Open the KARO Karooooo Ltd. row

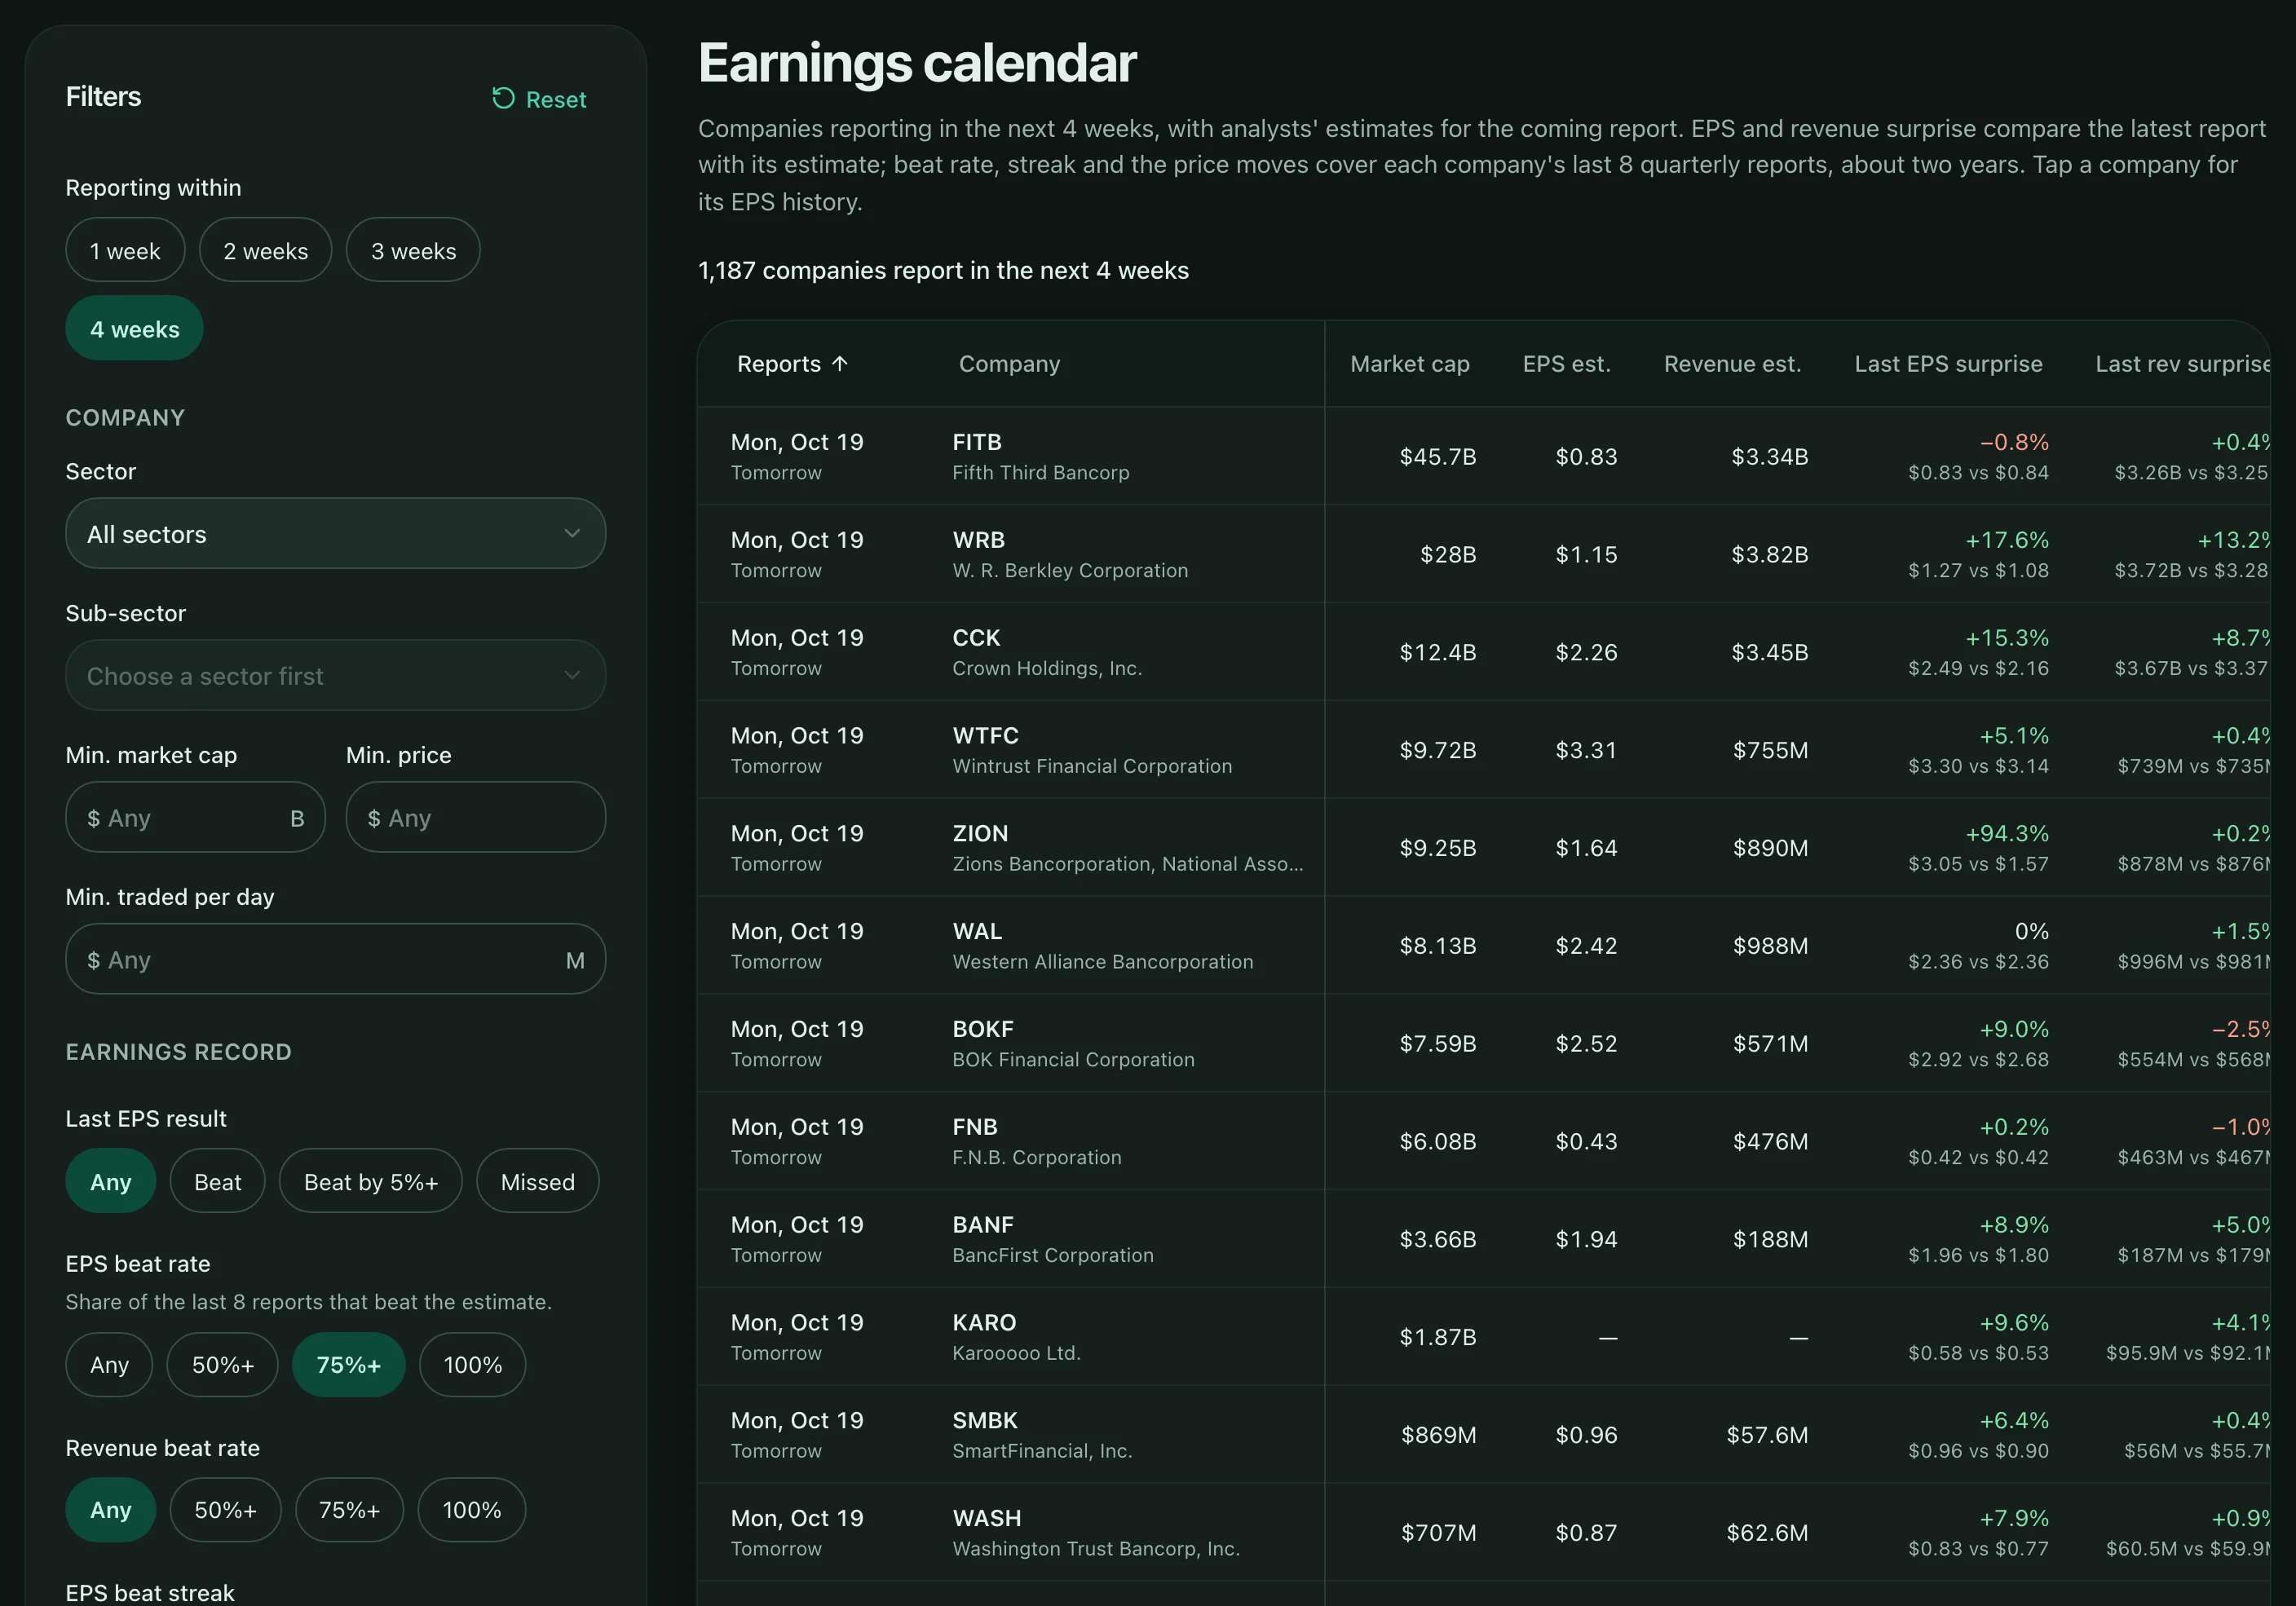pos(1483,1338)
